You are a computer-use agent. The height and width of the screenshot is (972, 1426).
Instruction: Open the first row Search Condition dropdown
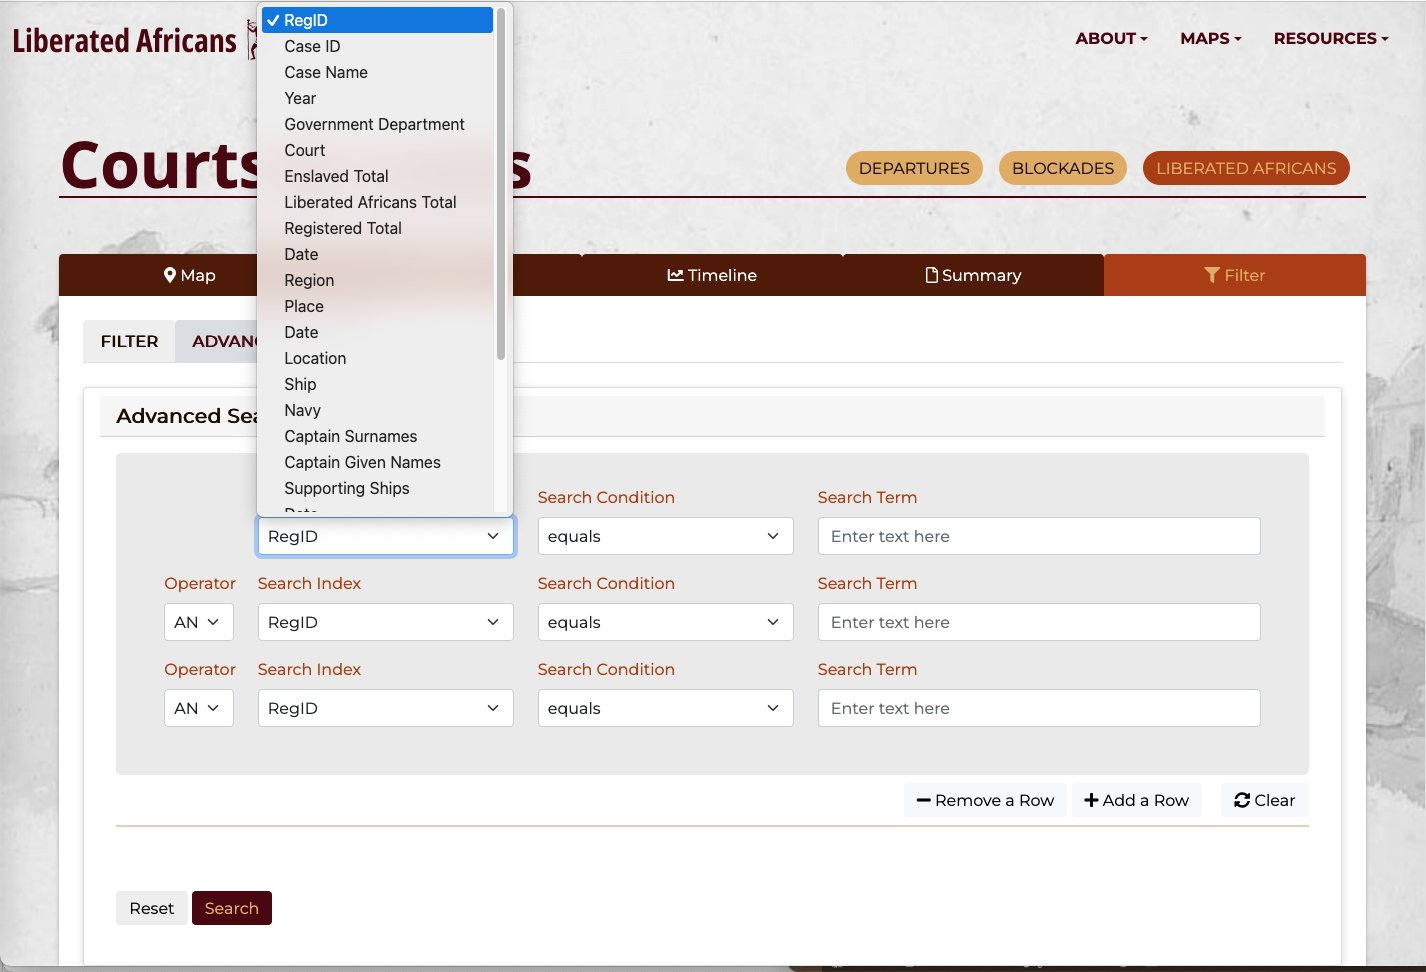coord(665,536)
